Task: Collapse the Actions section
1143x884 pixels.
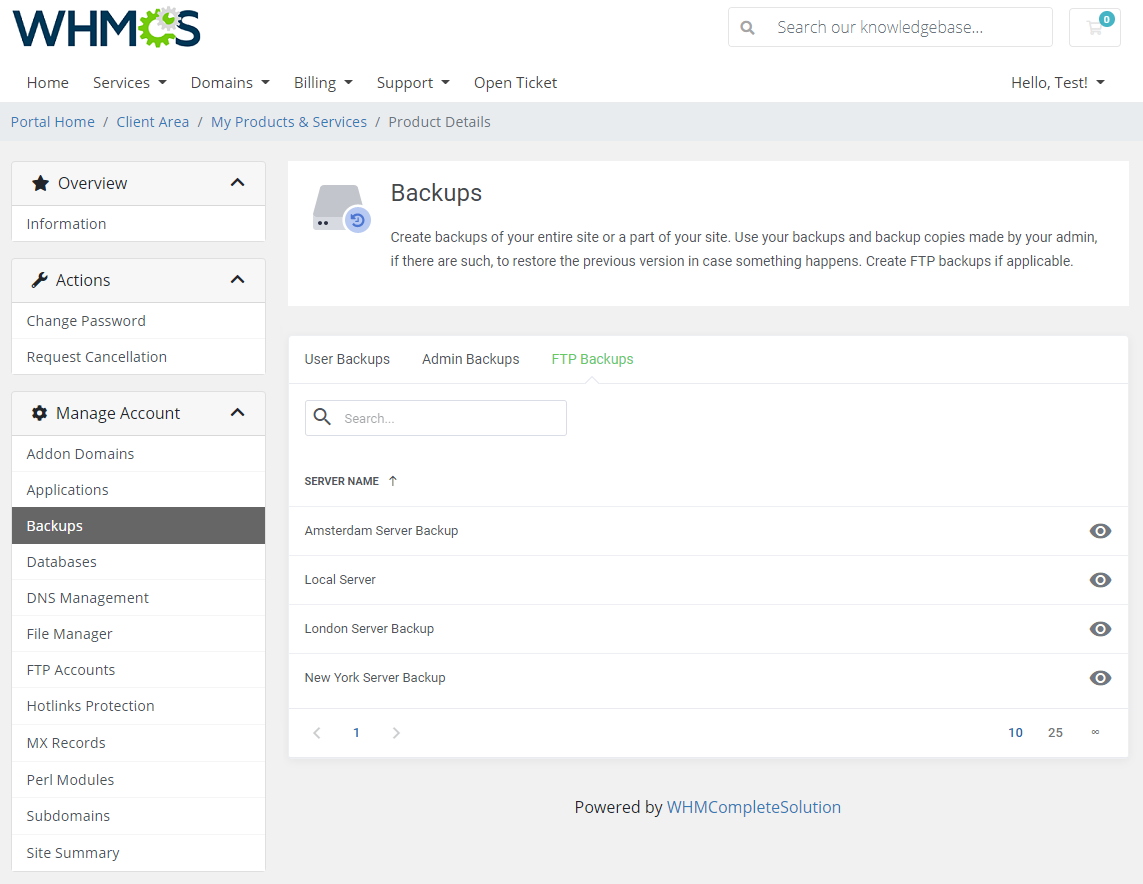Action: click(238, 280)
